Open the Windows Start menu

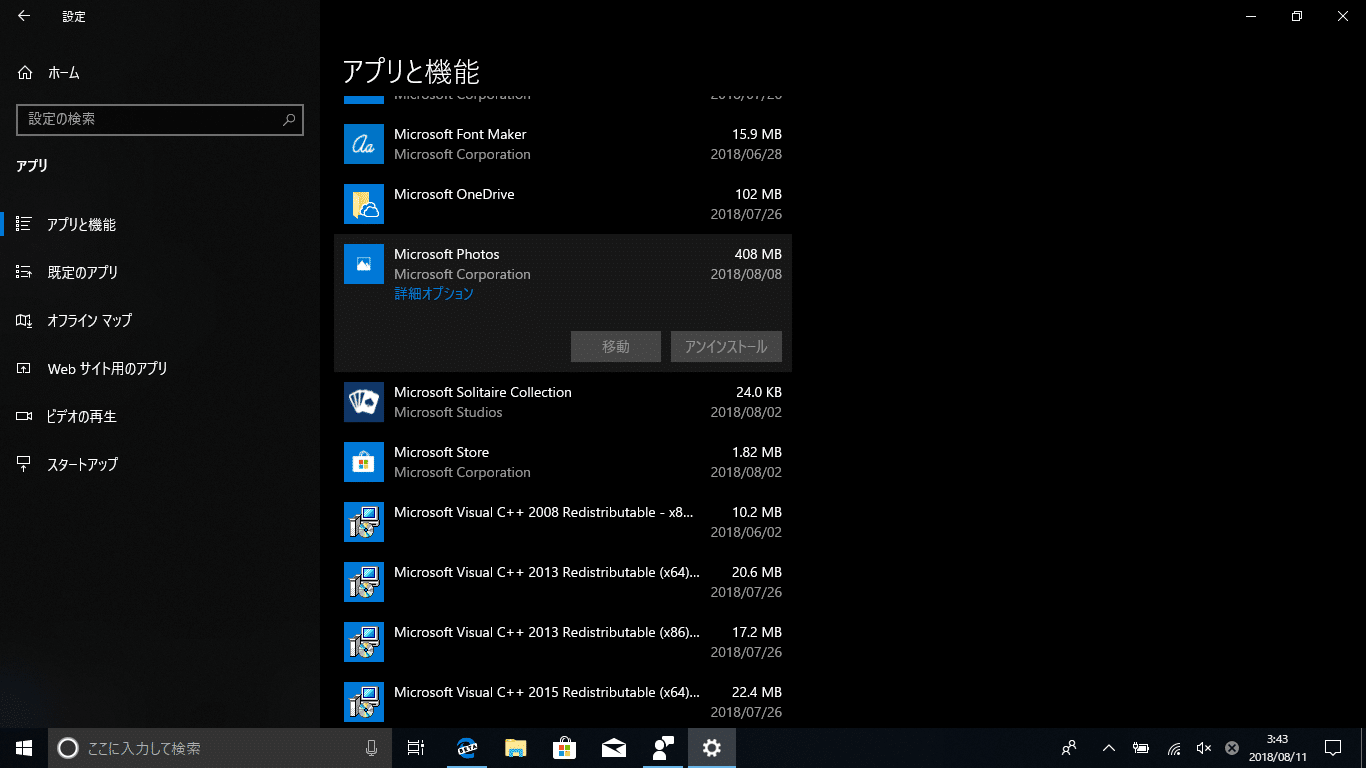pos(24,748)
